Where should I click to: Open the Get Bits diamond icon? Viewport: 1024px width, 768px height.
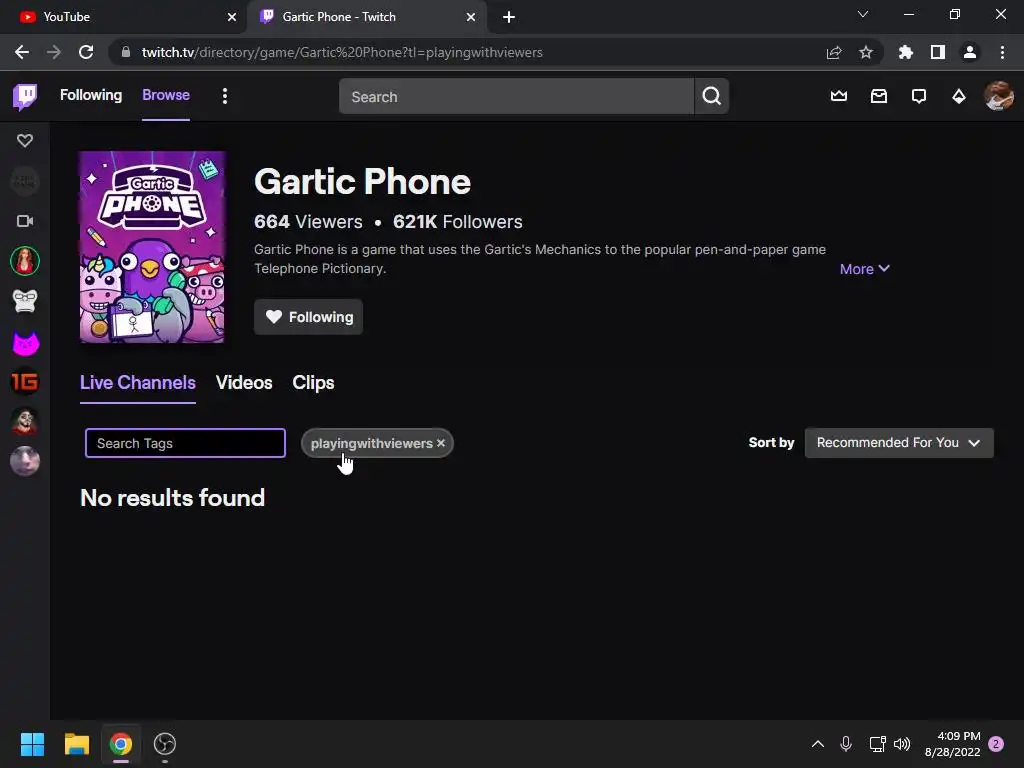pos(959,97)
